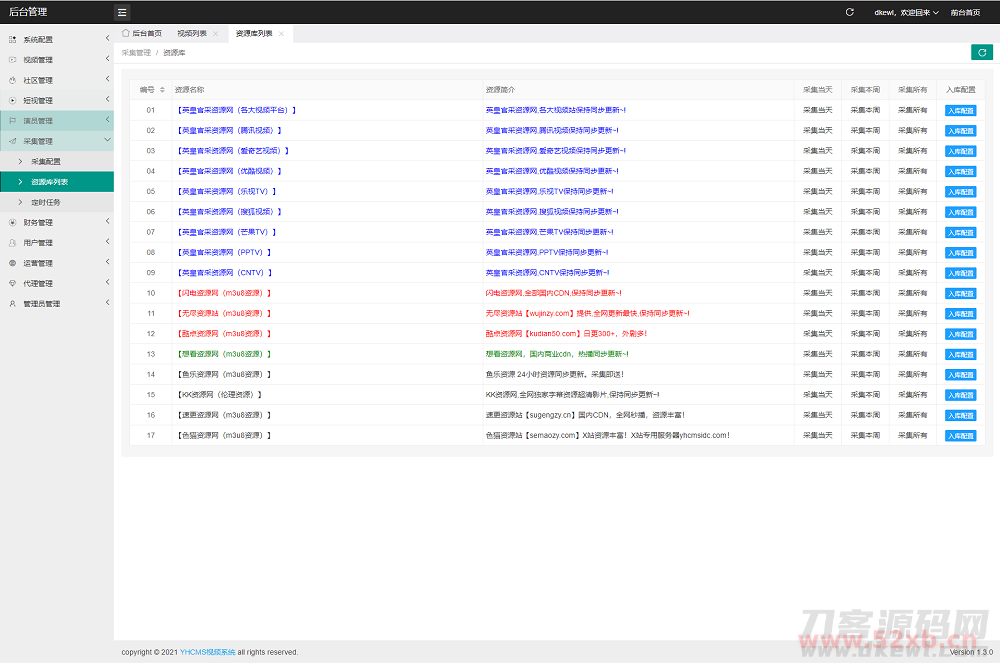Viewport: 1000px width, 663px height.
Task: Open 采集配置 in the sidebar submenu
Action: pos(46,162)
